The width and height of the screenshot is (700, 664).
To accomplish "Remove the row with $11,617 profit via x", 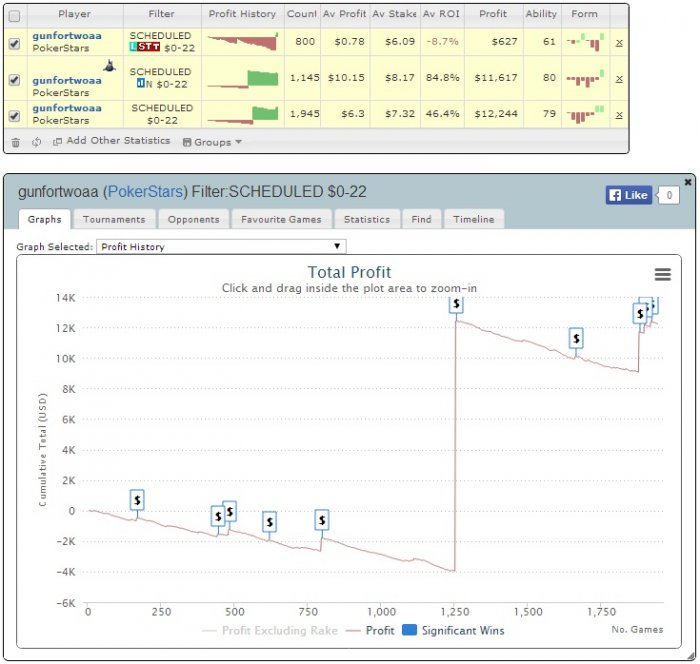I will [619, 79].
